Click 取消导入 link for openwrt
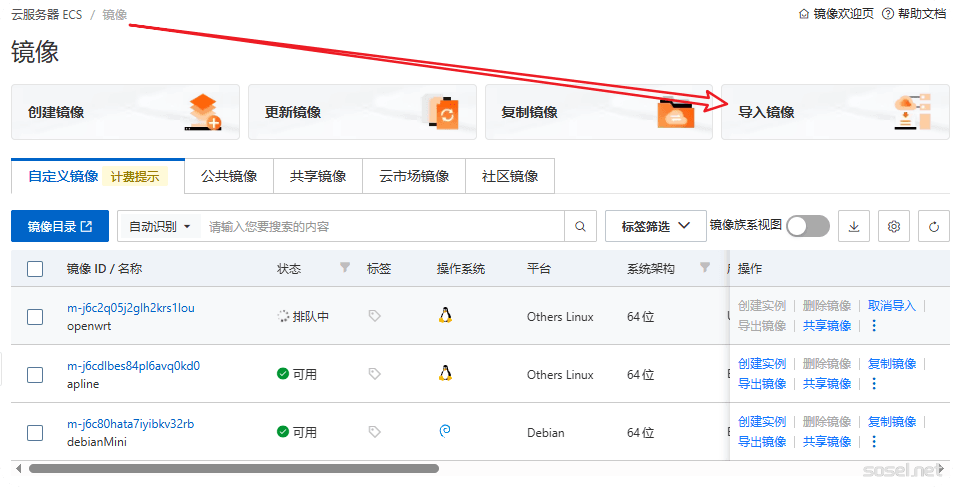953x487 pixels. coord(891,306)
